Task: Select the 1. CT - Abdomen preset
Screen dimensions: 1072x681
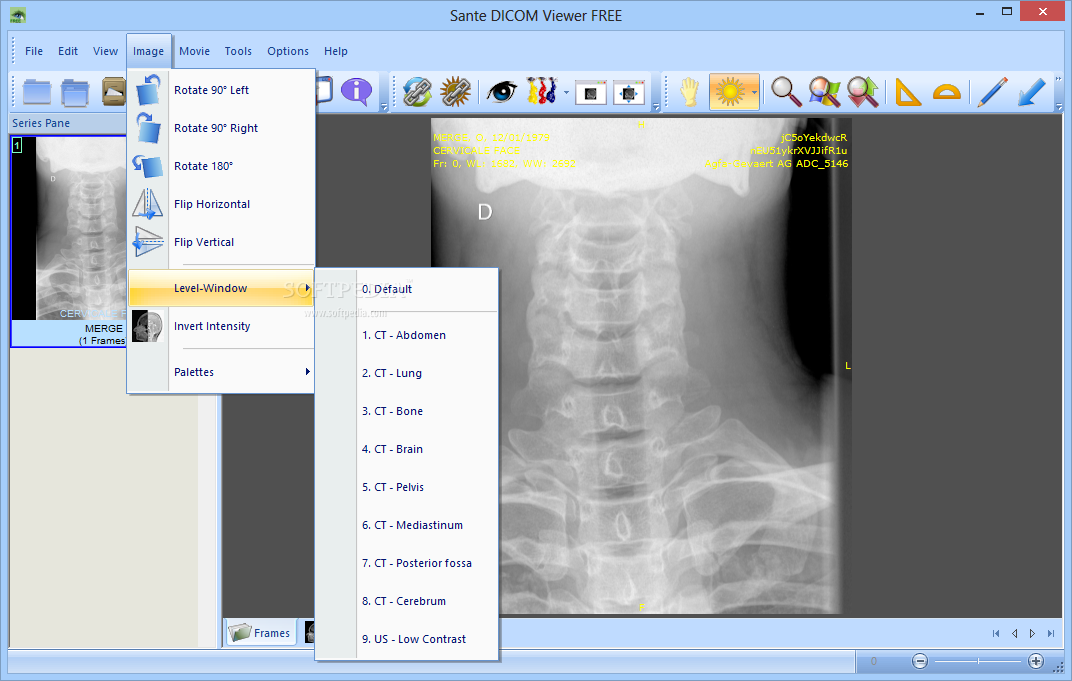Action: (407, 335)
